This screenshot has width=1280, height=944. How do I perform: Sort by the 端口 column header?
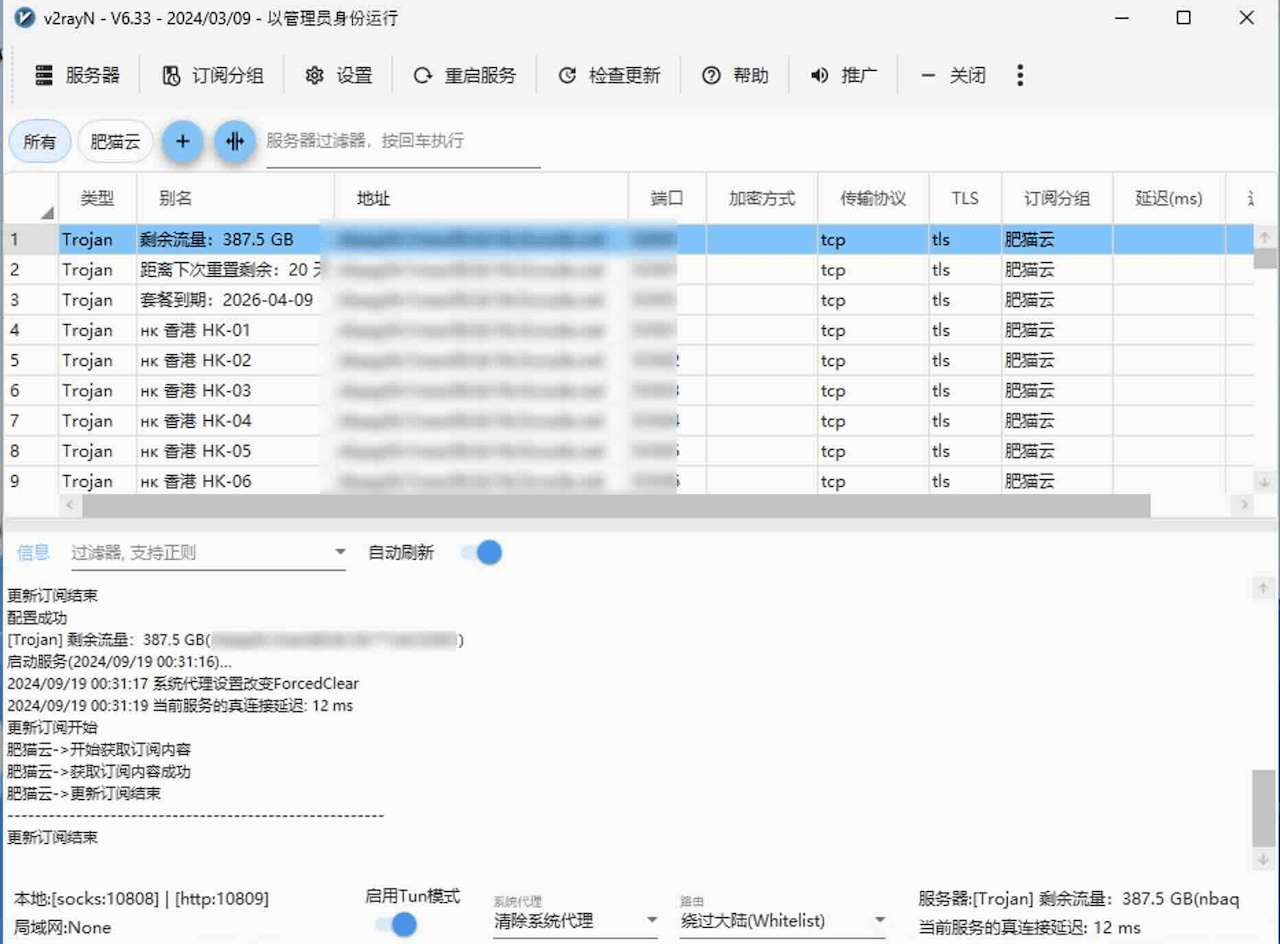coord(667,198)
